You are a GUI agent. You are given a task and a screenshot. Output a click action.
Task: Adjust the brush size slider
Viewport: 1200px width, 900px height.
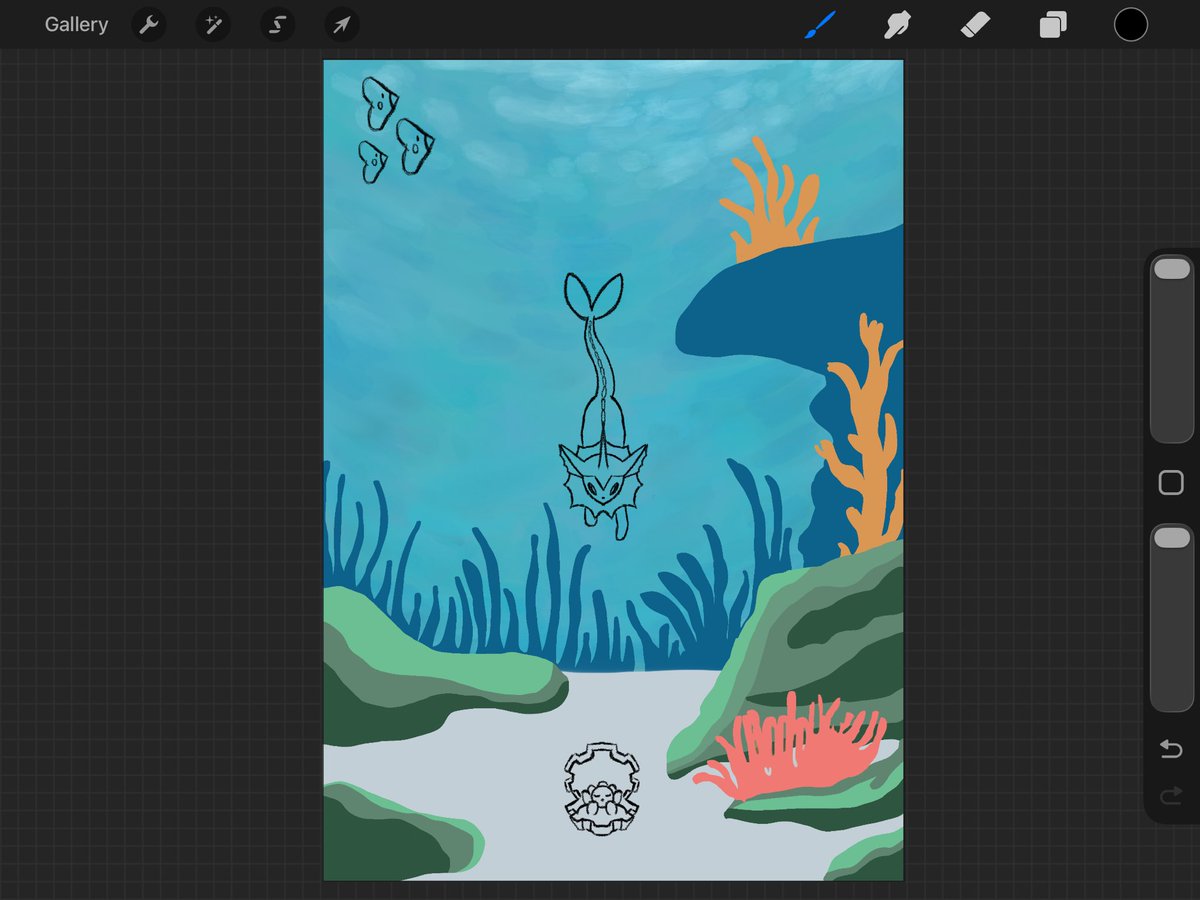coord(1172,349)
